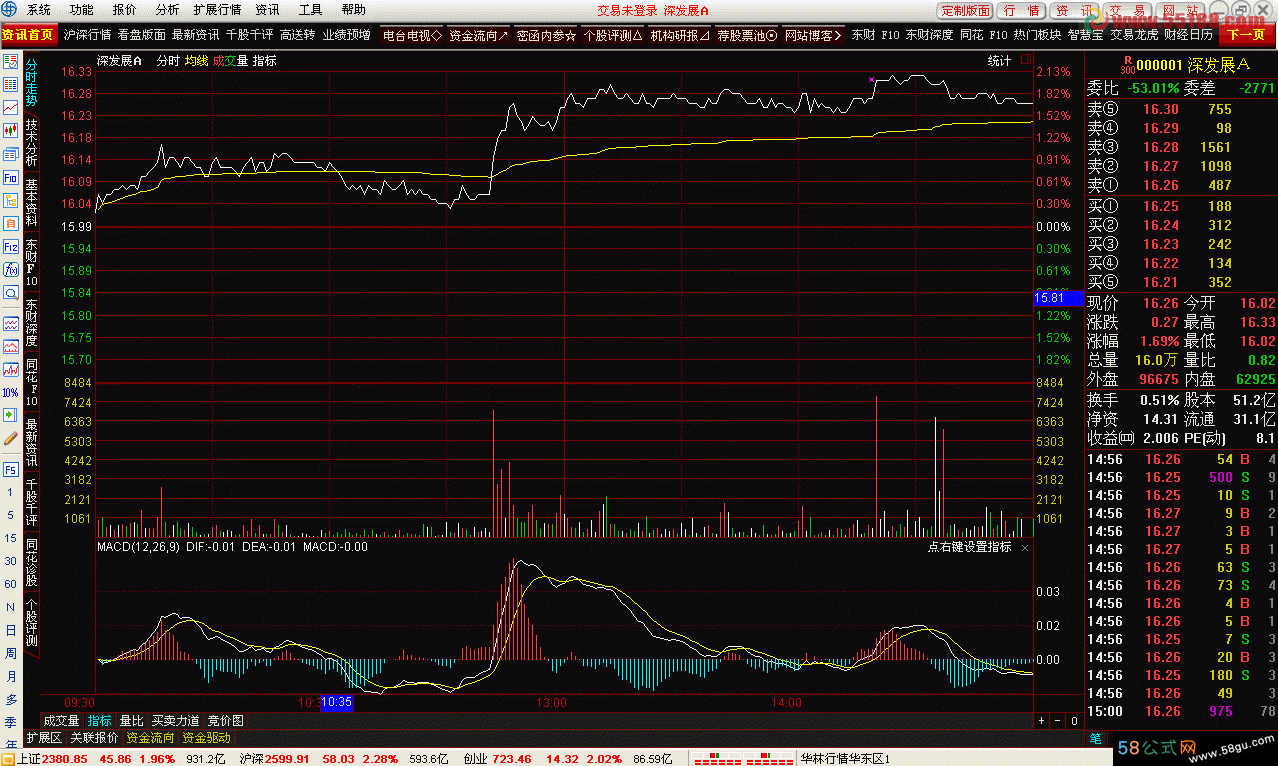
Task: Select the 周 weekly period
Action: (x=11, y=653)
